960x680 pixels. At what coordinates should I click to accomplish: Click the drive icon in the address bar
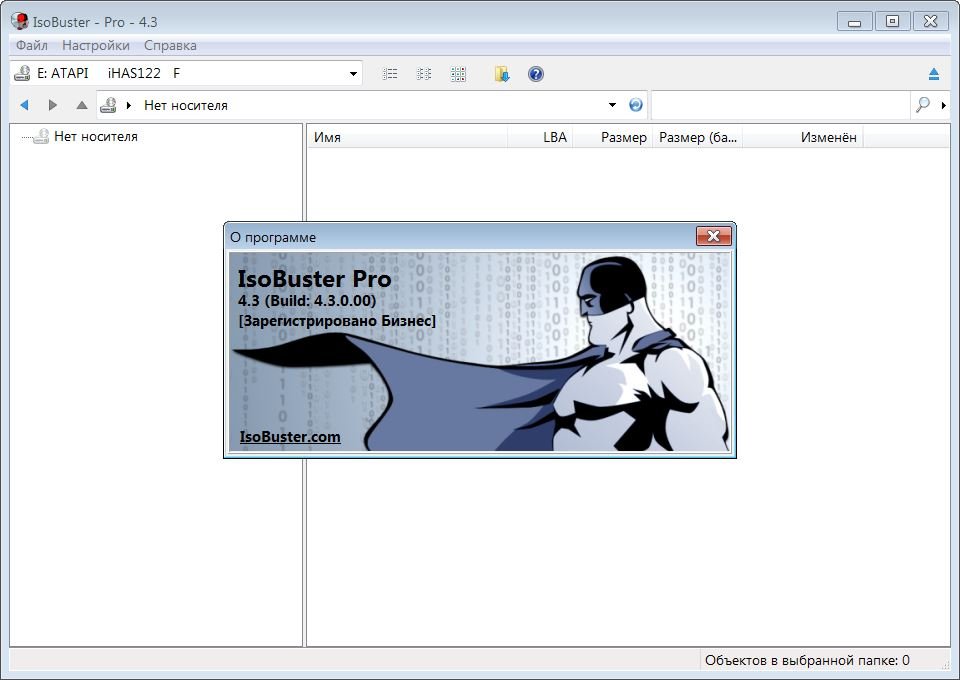(108, 105)
